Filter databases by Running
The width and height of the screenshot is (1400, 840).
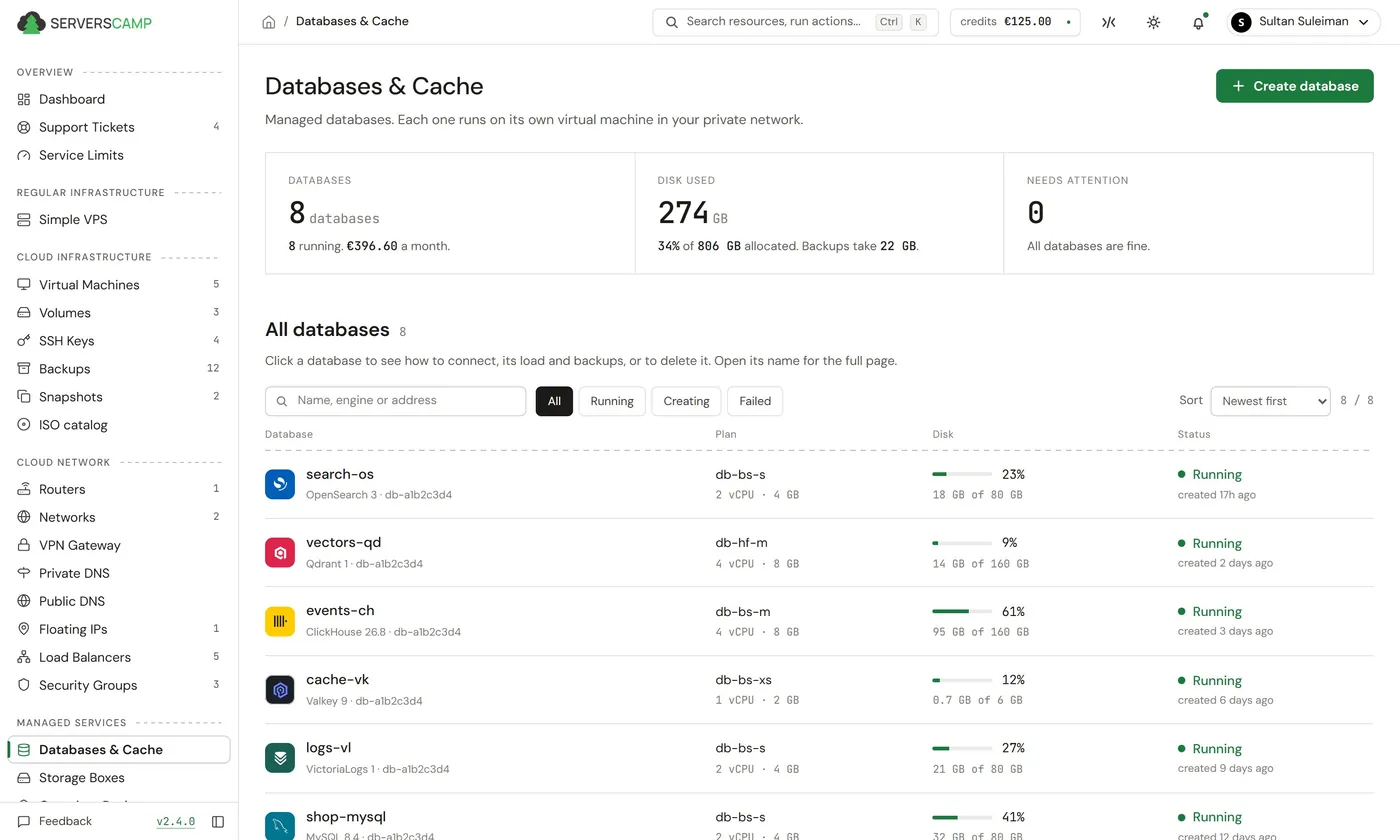point(612,401)
